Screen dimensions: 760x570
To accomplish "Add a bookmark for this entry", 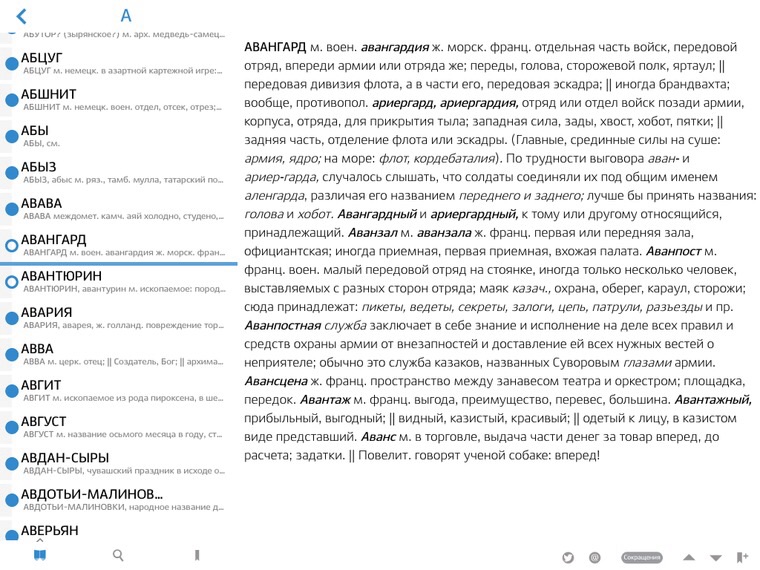I will click(x=743, y=558).
